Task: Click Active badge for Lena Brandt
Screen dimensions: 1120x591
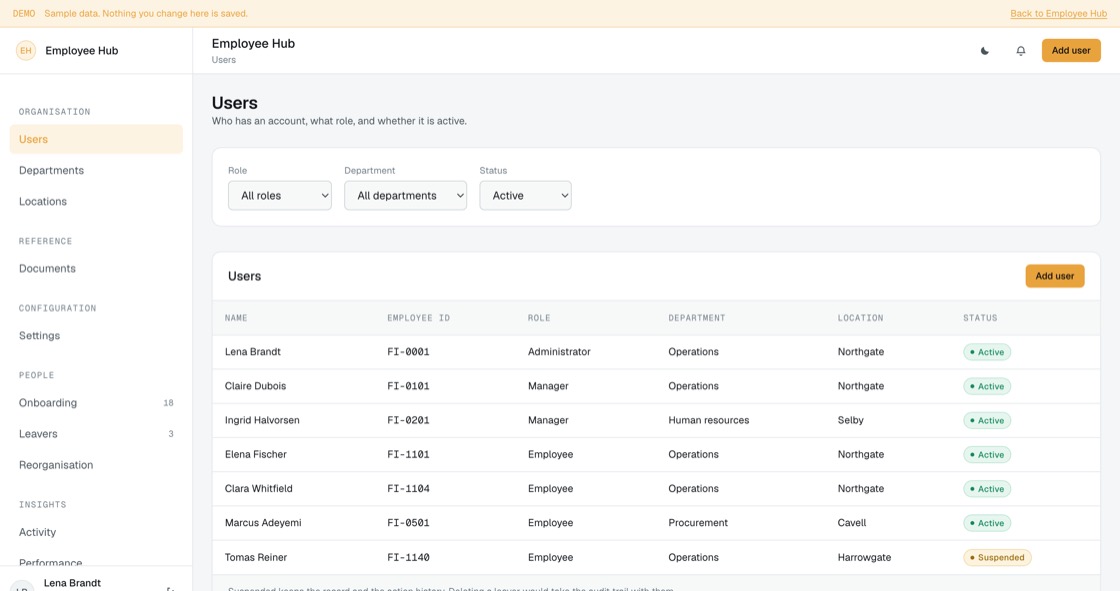Action: click(x=987, y=352)
